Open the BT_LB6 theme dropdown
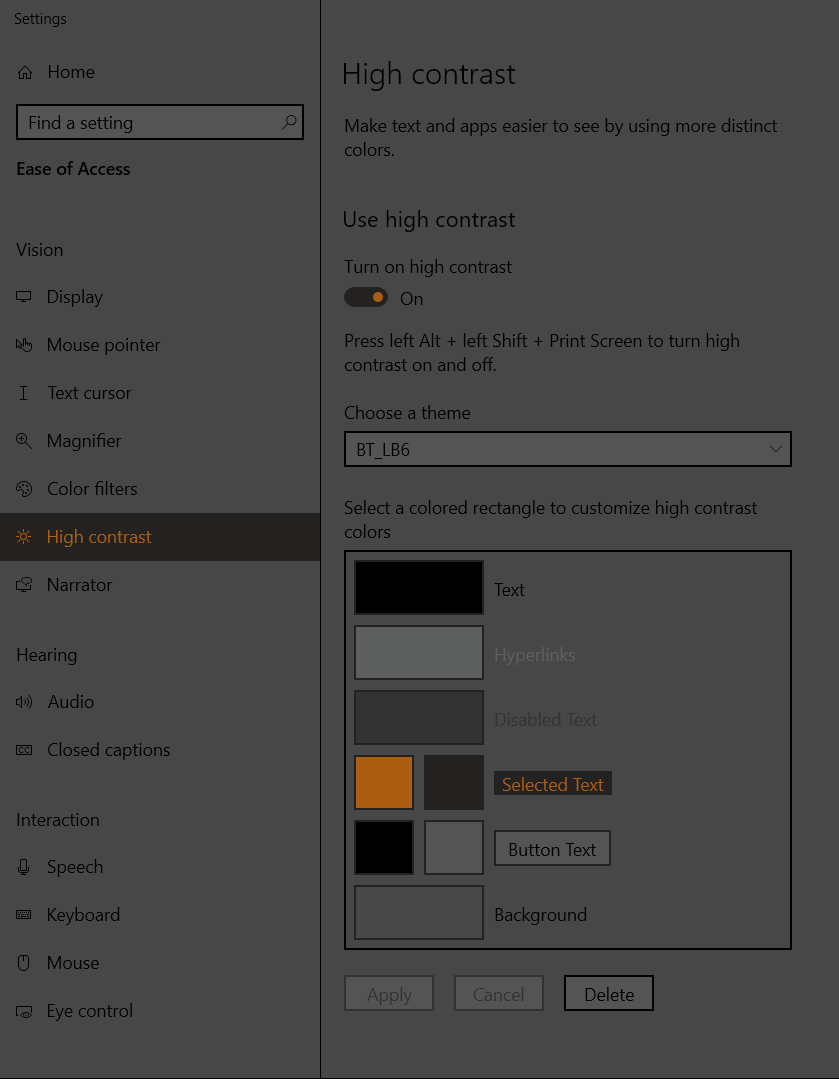839x1079 pixels. (568, 449)
